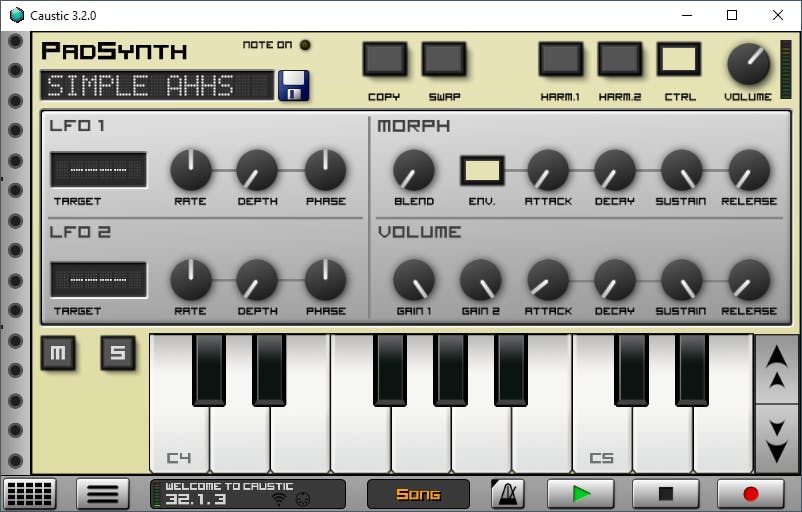Click the master Volume knob

pyautogui.click(x=748, y=64)
